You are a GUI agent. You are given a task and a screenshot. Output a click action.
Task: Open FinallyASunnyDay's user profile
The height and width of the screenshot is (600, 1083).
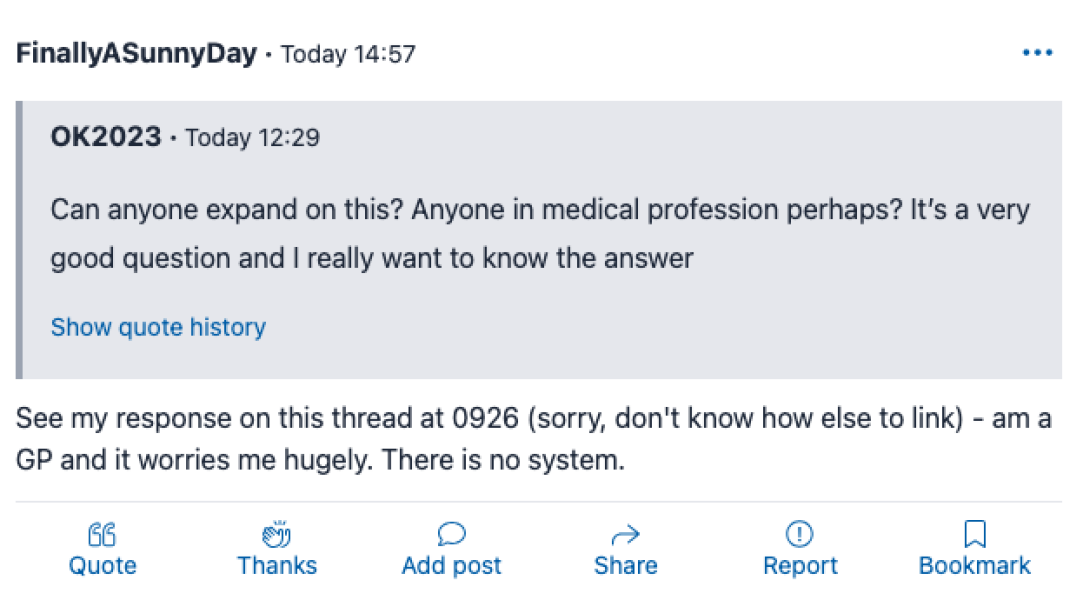136,54
